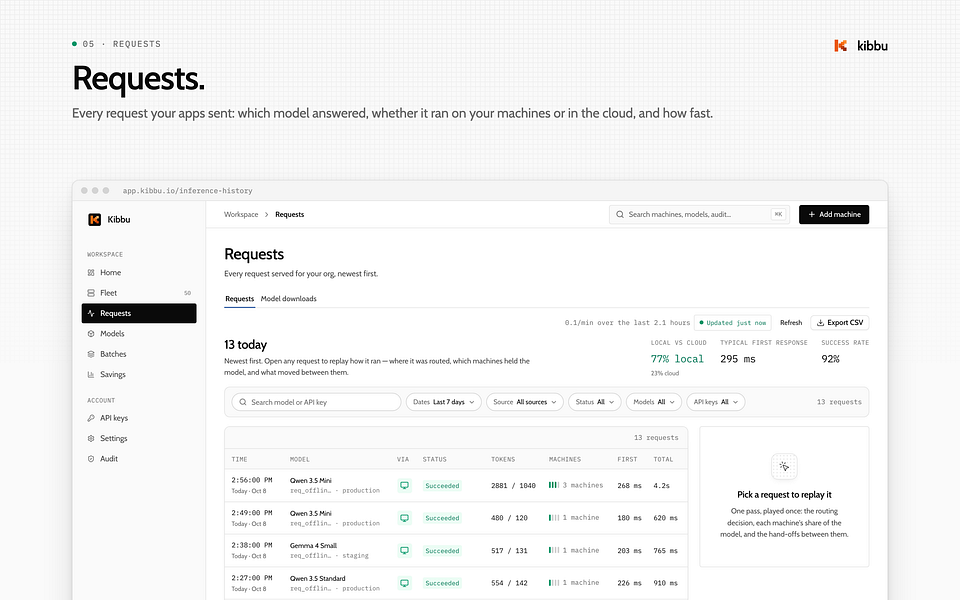Click the via icon on the 2:56:00 PM row

[404, 486]
